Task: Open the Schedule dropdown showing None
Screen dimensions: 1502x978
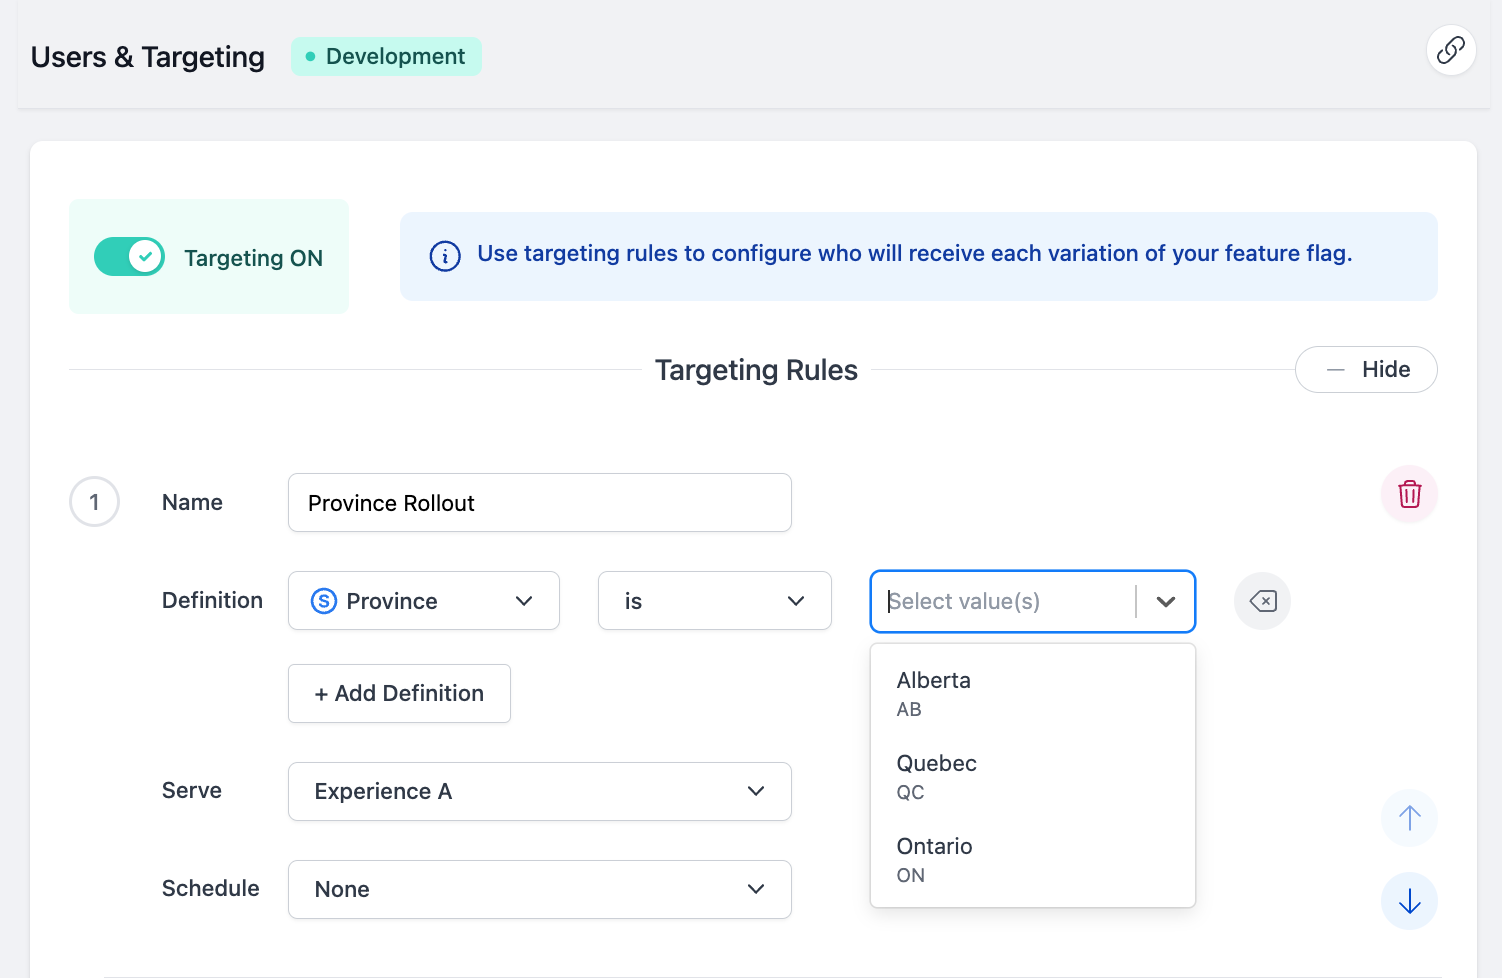Action: [540, 889]
